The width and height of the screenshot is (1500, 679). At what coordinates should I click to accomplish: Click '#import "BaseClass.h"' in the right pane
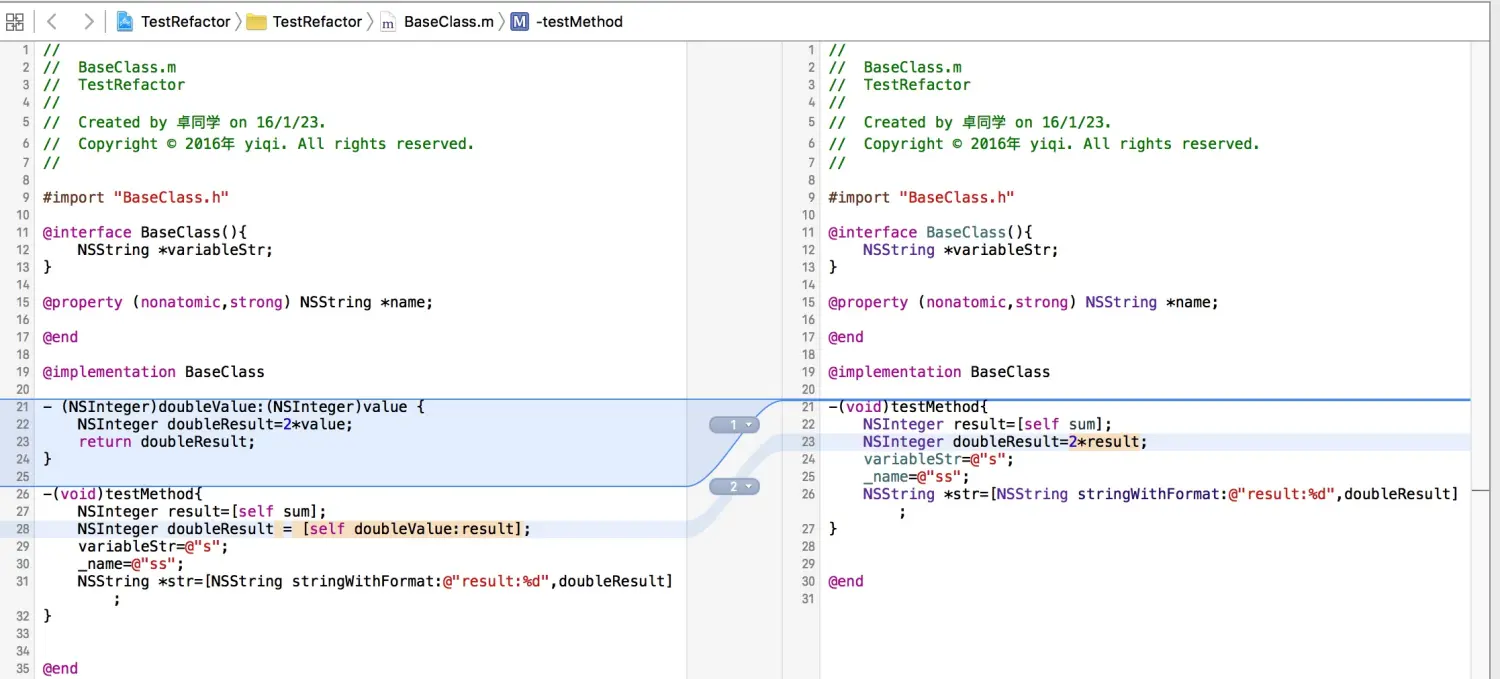[921, 197]
